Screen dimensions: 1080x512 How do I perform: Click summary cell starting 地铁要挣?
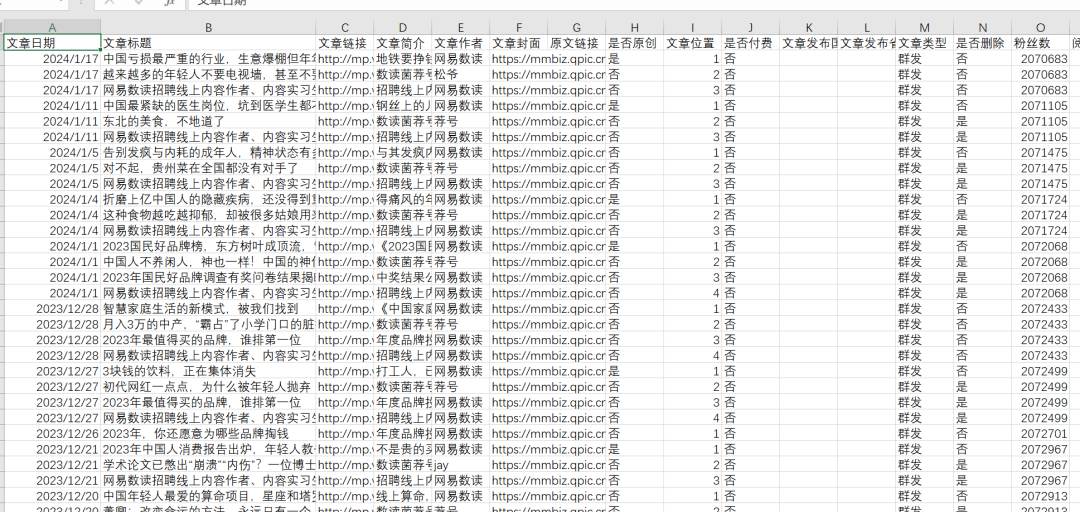coord(403,59)
